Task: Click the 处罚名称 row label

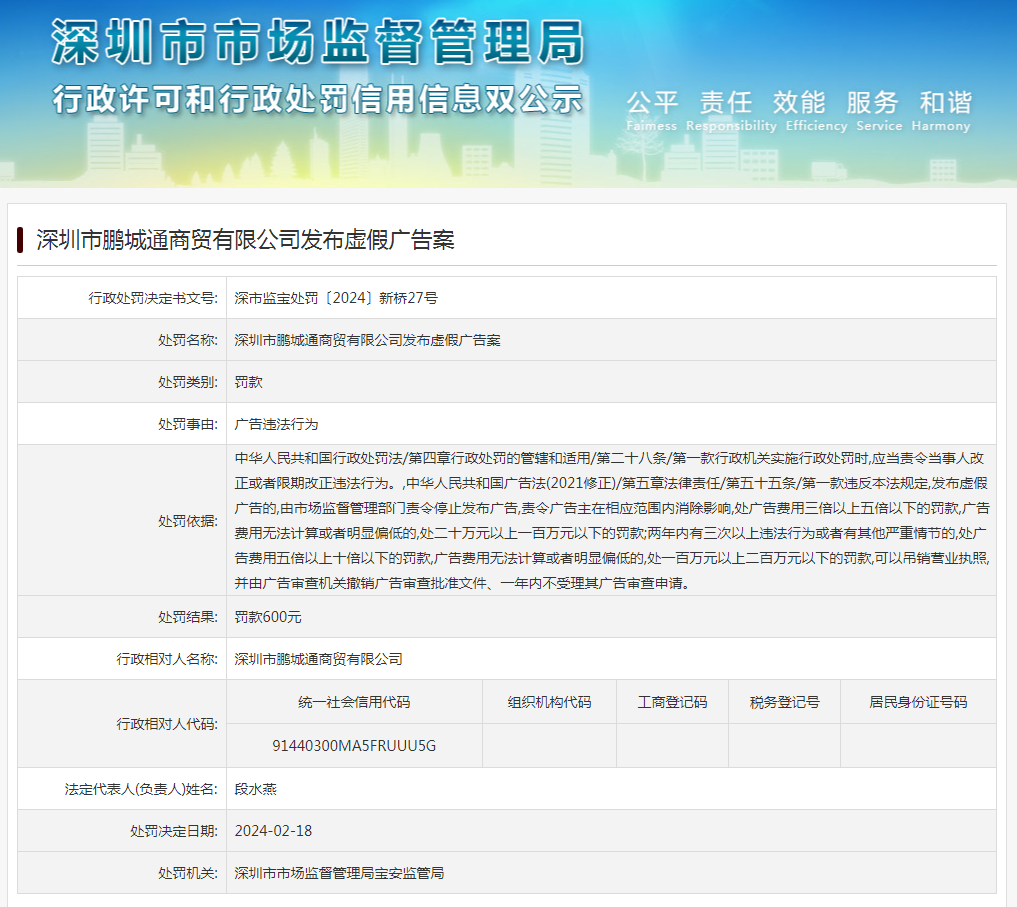Action: [188, 340]
